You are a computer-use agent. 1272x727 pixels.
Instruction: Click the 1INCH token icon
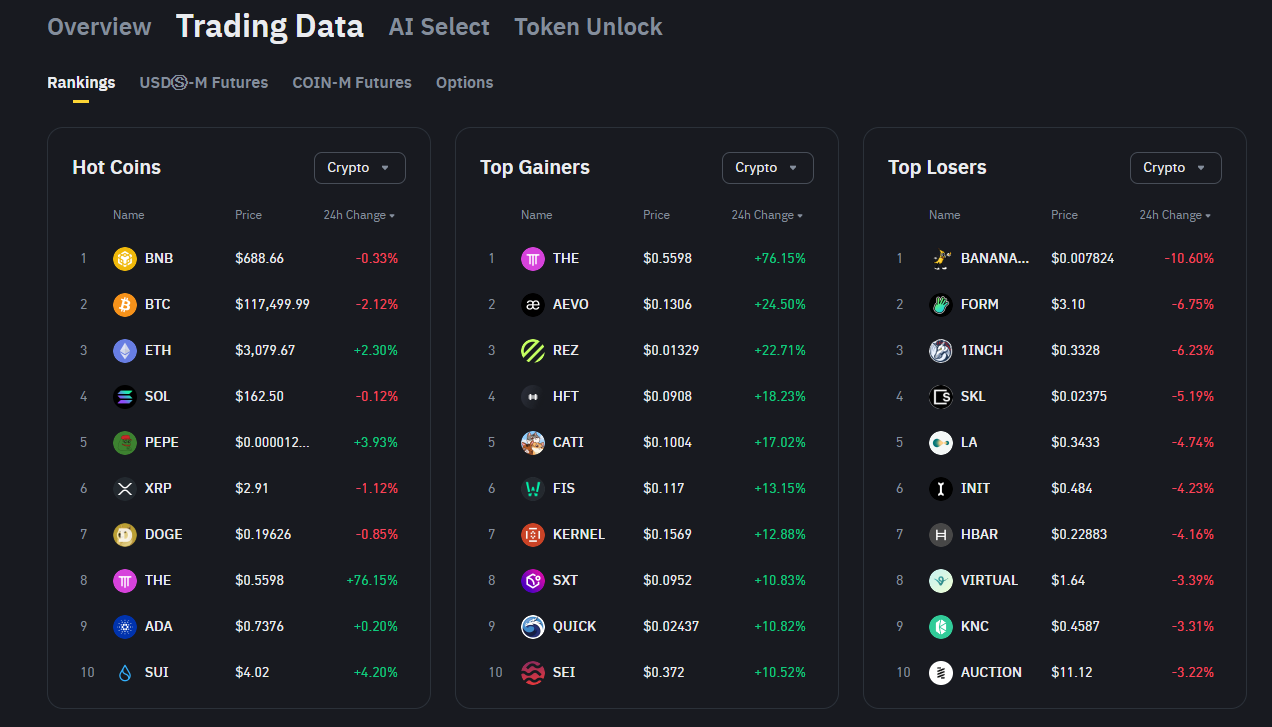(940, 350)
